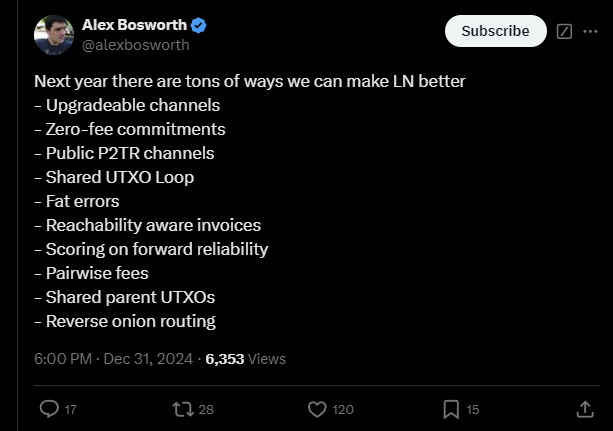This screenshot has height=431, width=613.
Task: Open the three-dot more options menu
Action: point(588,31)
